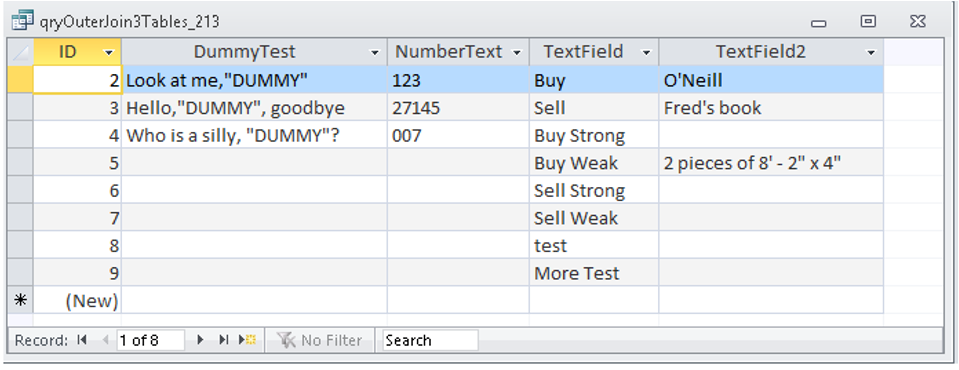The image size is (959, 370).
Task: Click the TextField cell 'test'
Action: point(594,245)
